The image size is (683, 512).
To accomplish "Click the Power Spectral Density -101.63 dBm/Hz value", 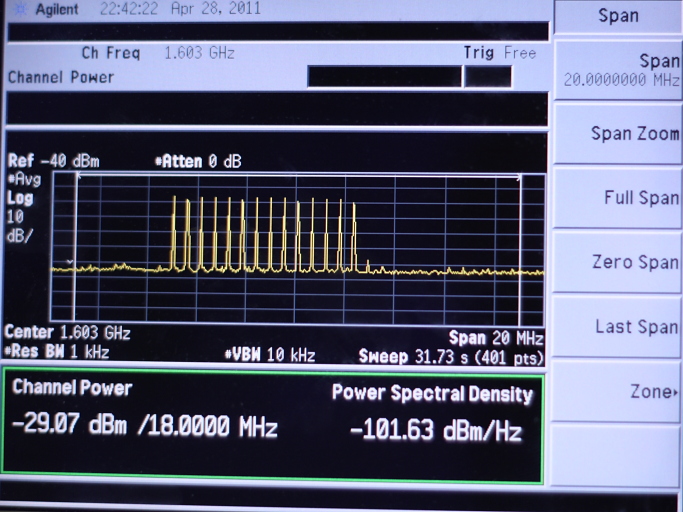I will click(435, 431).
